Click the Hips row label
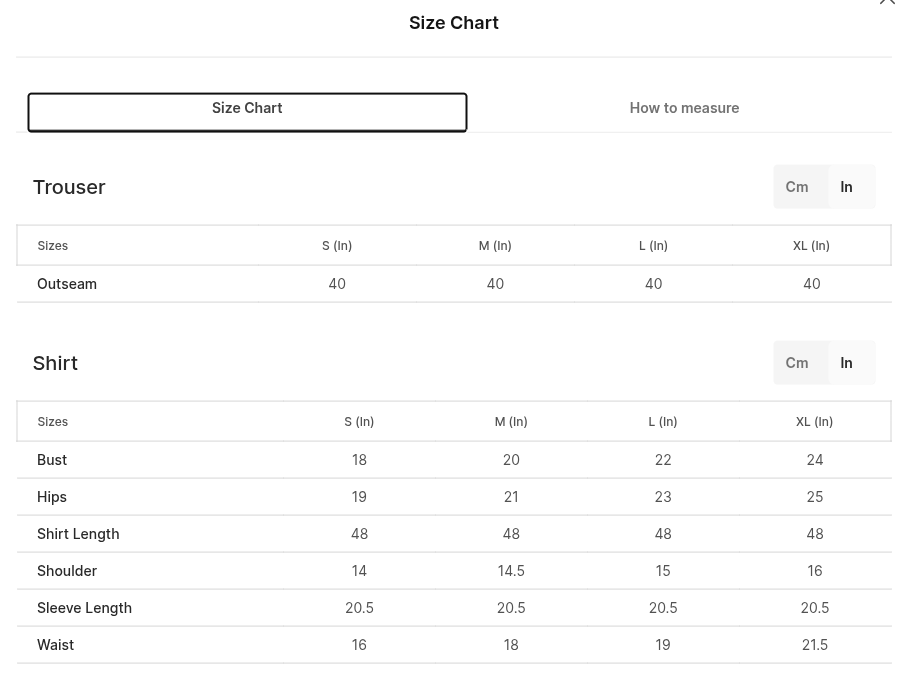909x675 pixels. (52, 497)
